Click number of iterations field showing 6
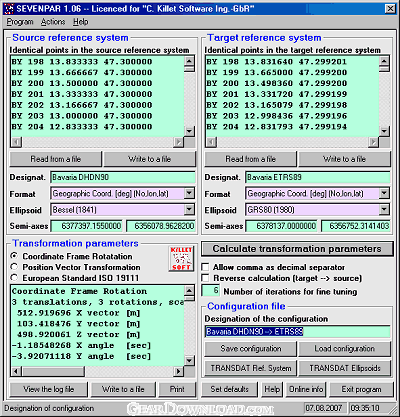This screenshot has height=417, width=400. tap(211, 291)
